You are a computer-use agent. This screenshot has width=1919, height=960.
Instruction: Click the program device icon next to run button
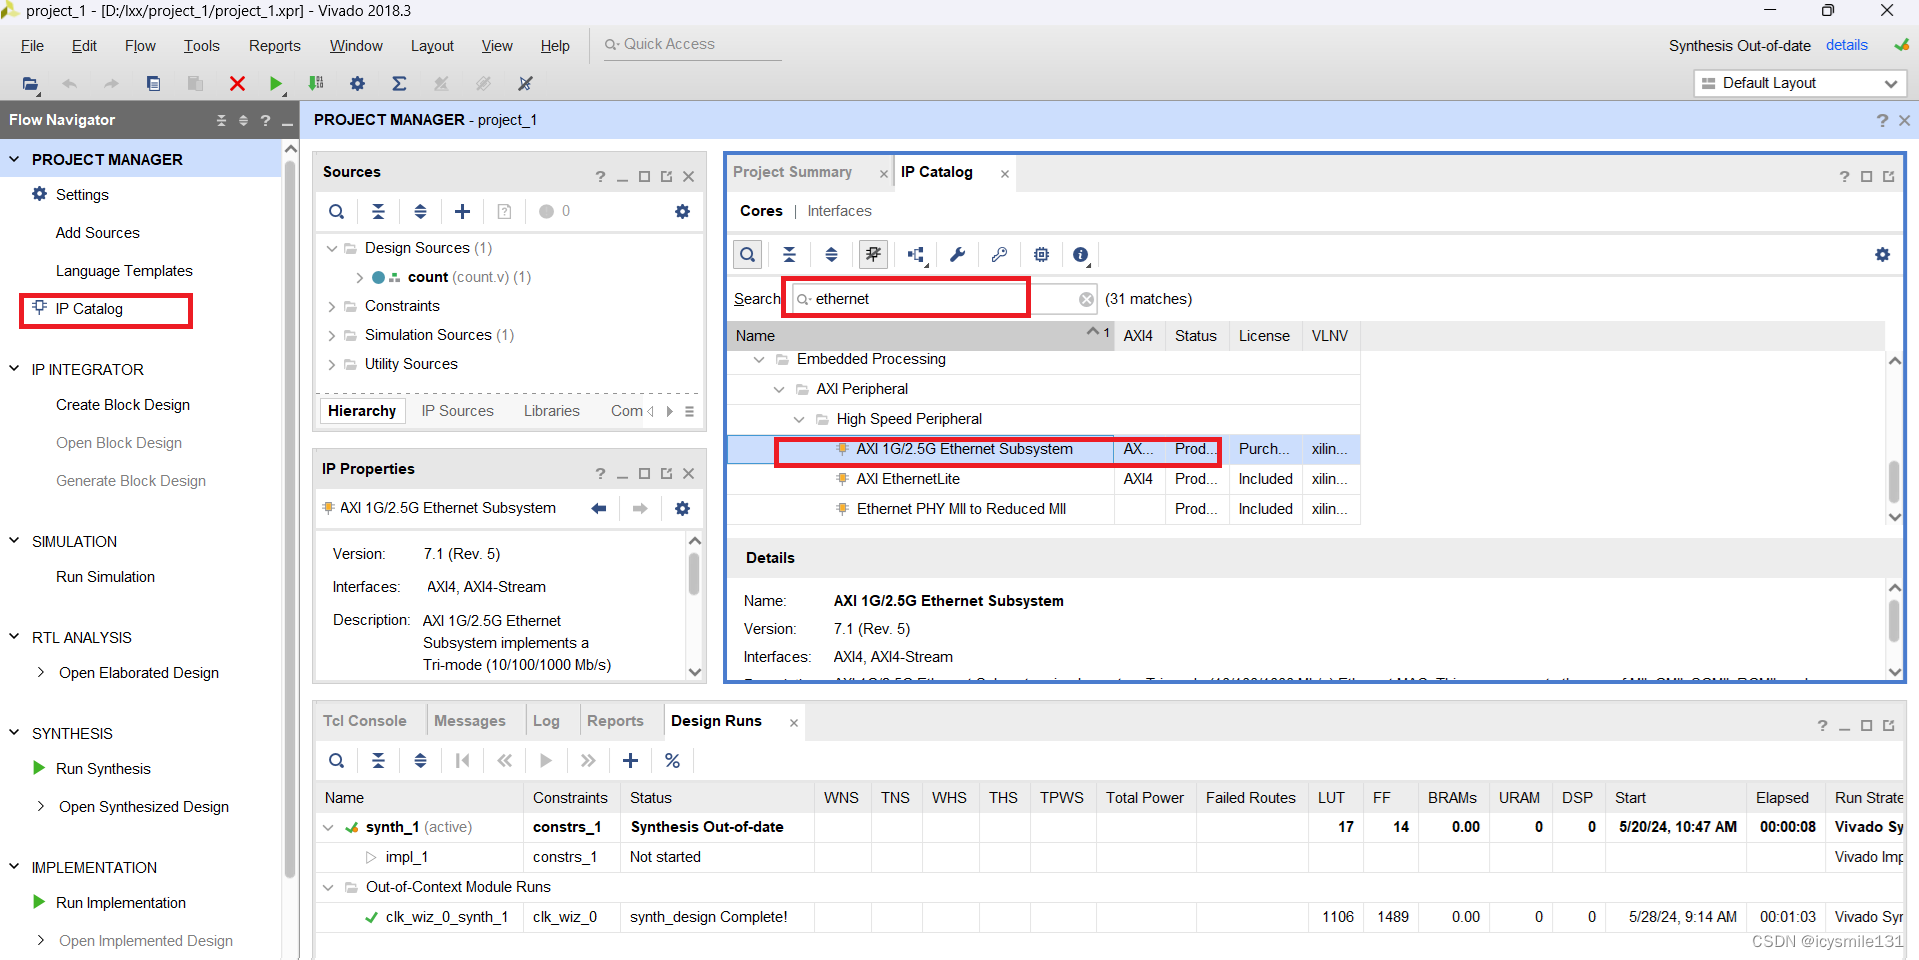(x=316, y=83)
